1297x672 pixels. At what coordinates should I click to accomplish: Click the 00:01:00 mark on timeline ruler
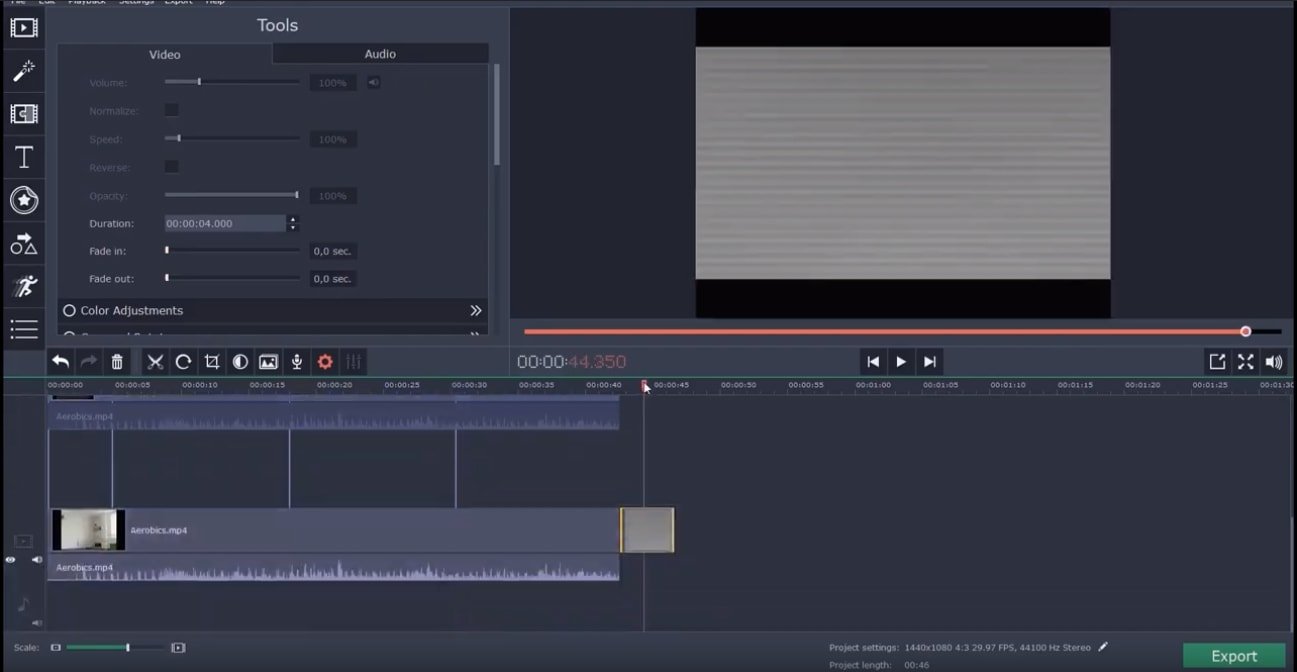click(873, 385)
